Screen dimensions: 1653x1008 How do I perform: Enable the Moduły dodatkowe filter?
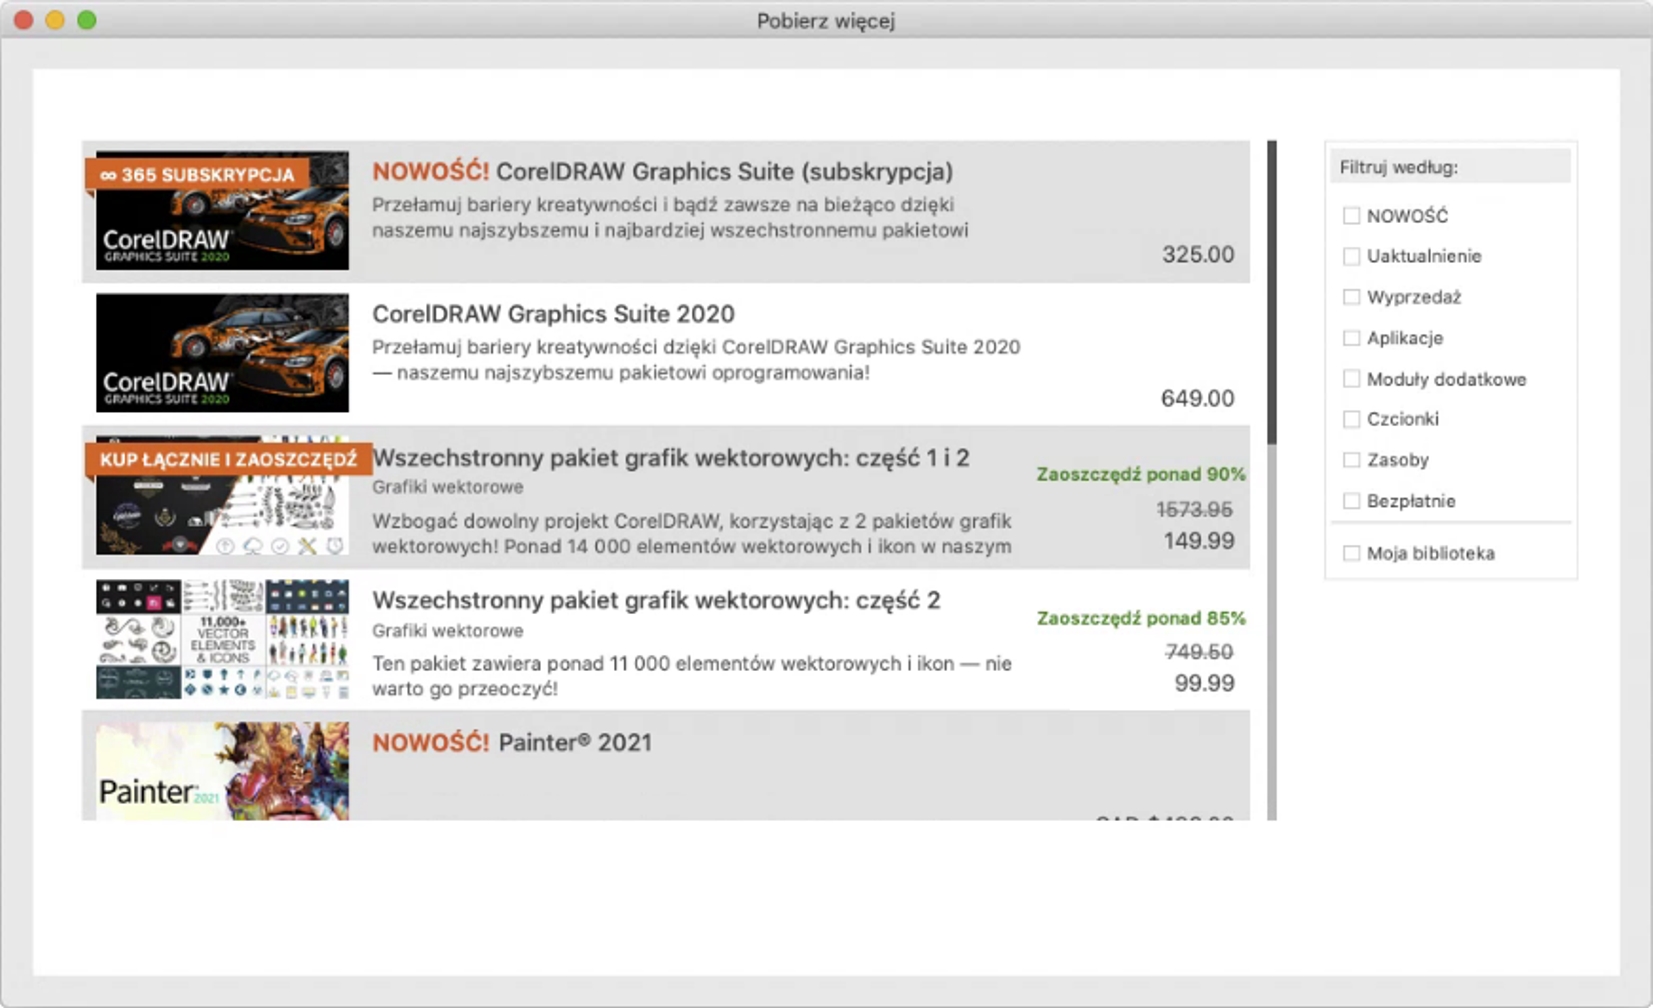pyautogui.click(x=1351, y=379)
